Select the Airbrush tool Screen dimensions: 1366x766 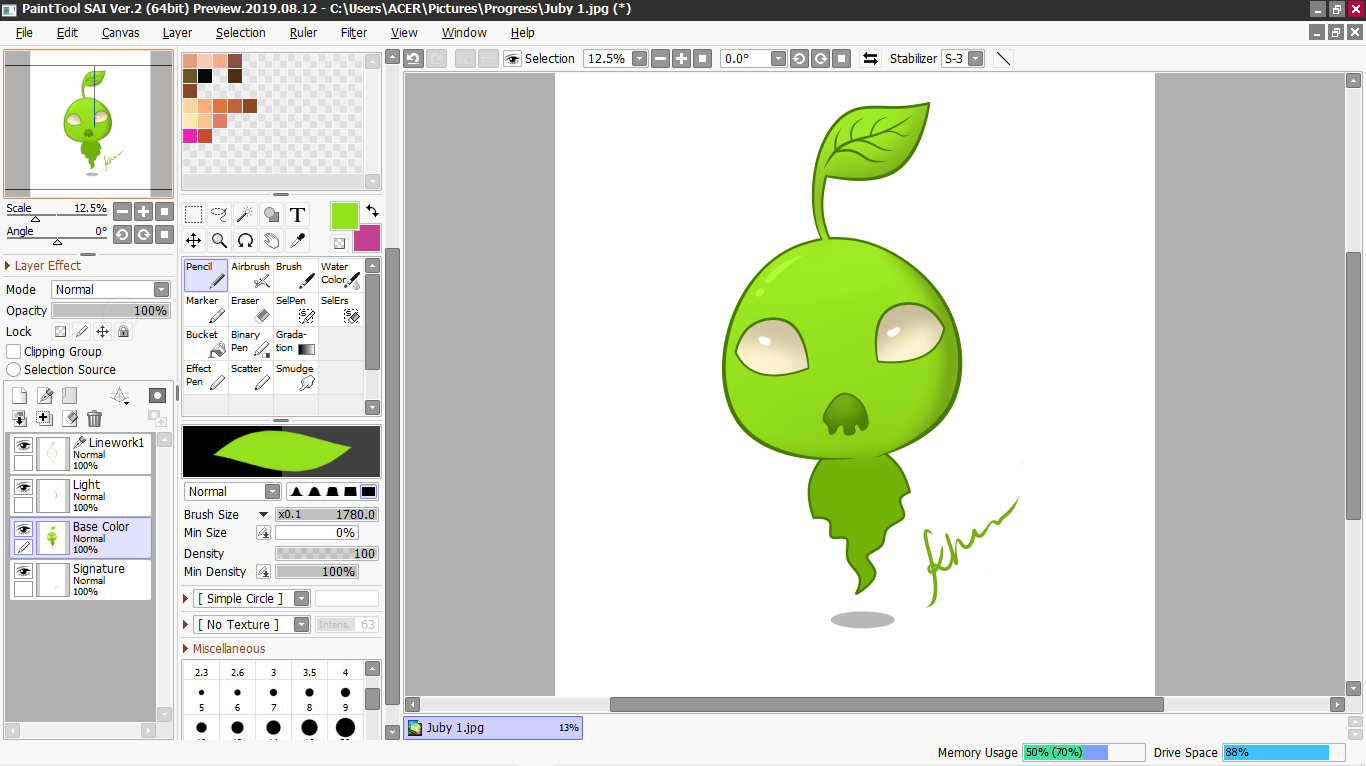pyautogui.click(x=251, y=275)
